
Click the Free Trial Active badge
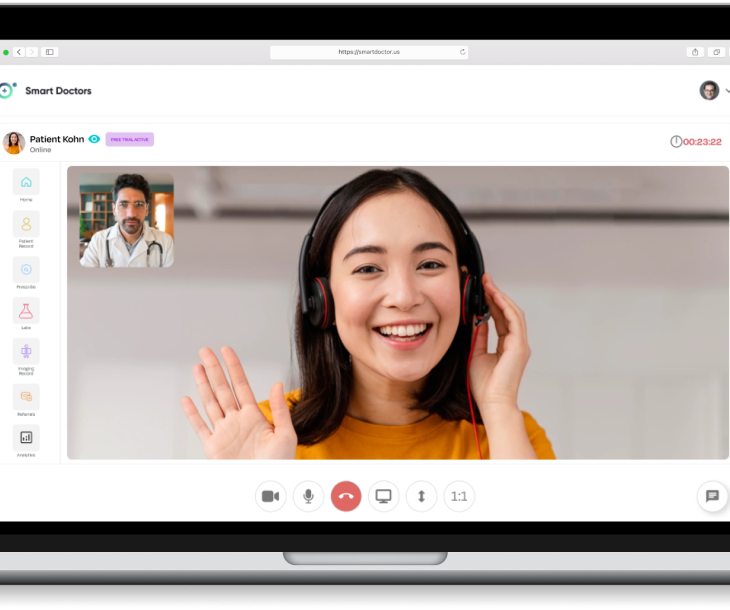click(x=130, y=140)
